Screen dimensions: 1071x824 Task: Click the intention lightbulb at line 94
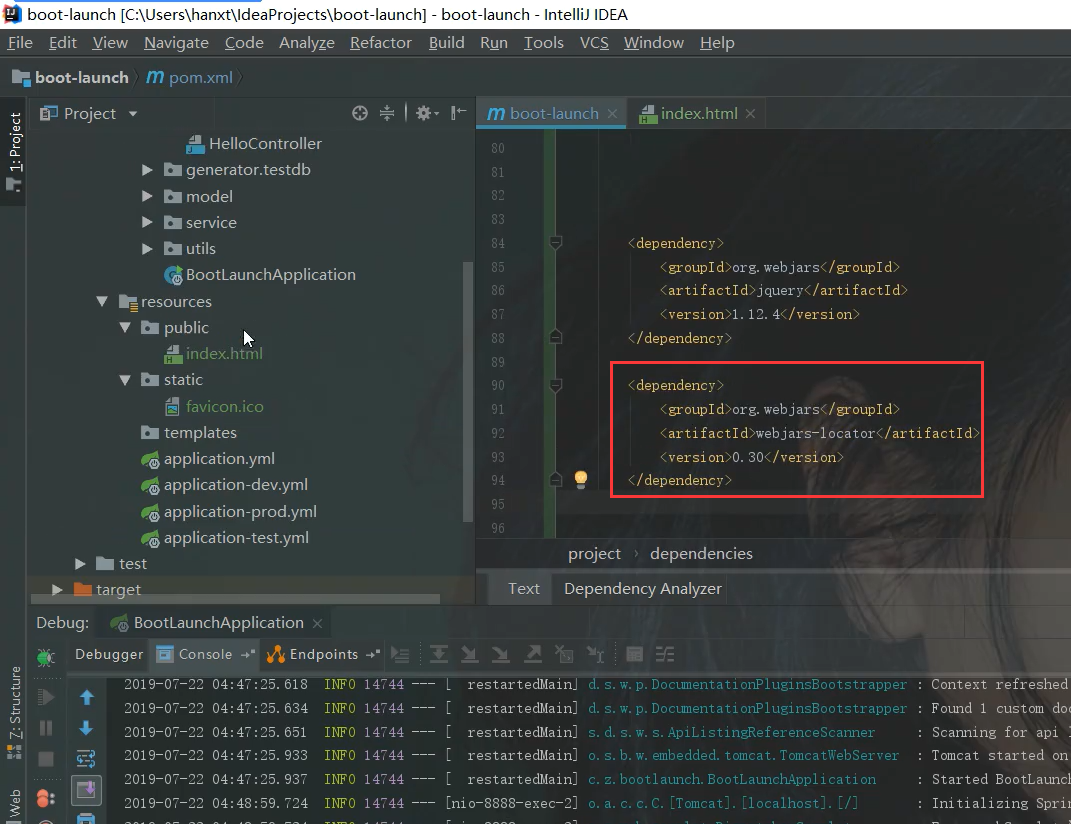coord(581,479)
